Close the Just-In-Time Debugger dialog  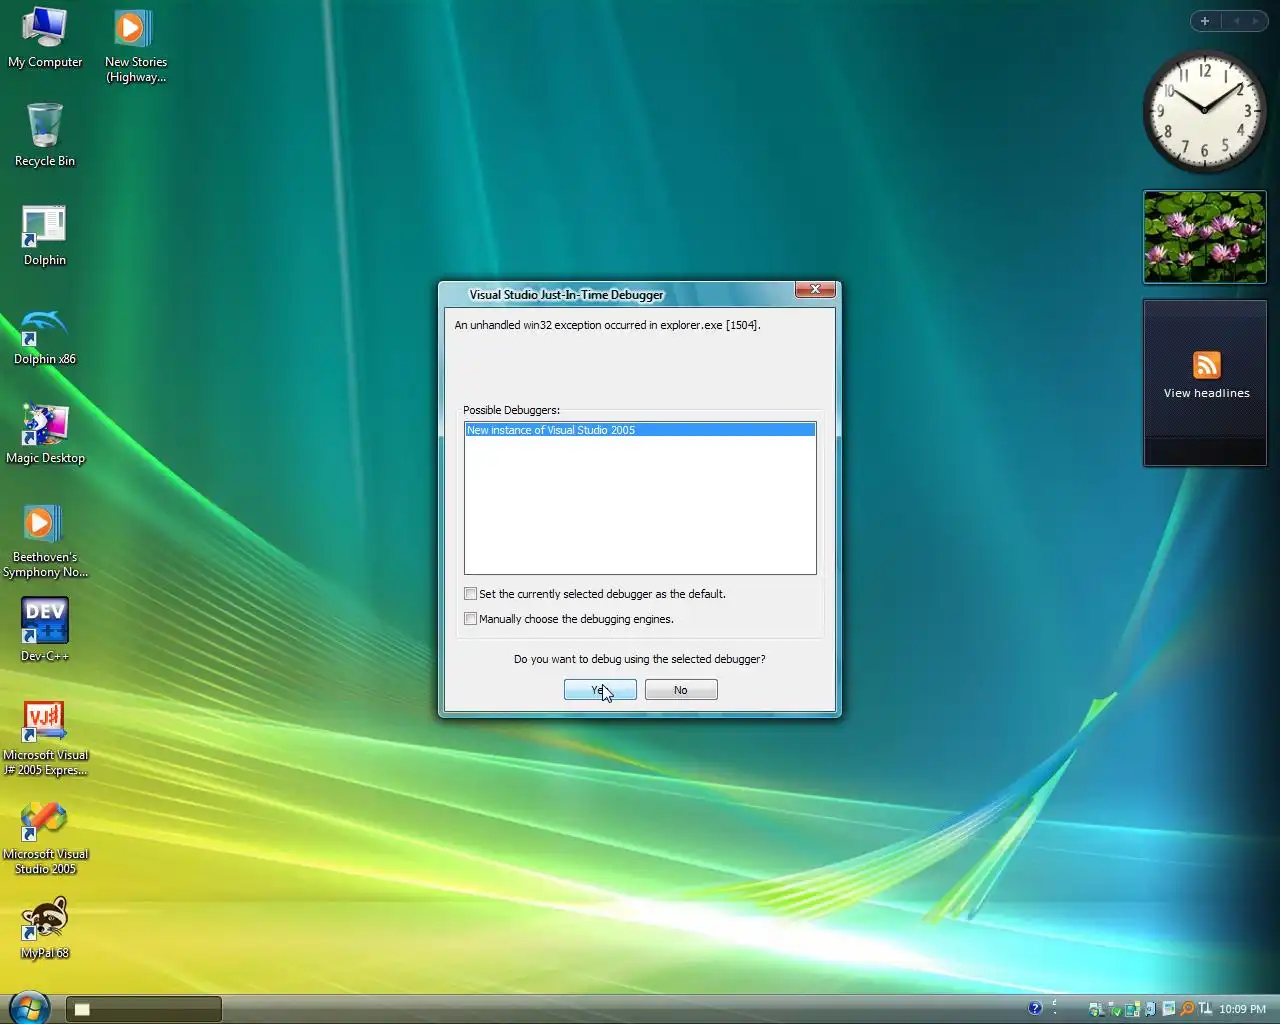815,289
